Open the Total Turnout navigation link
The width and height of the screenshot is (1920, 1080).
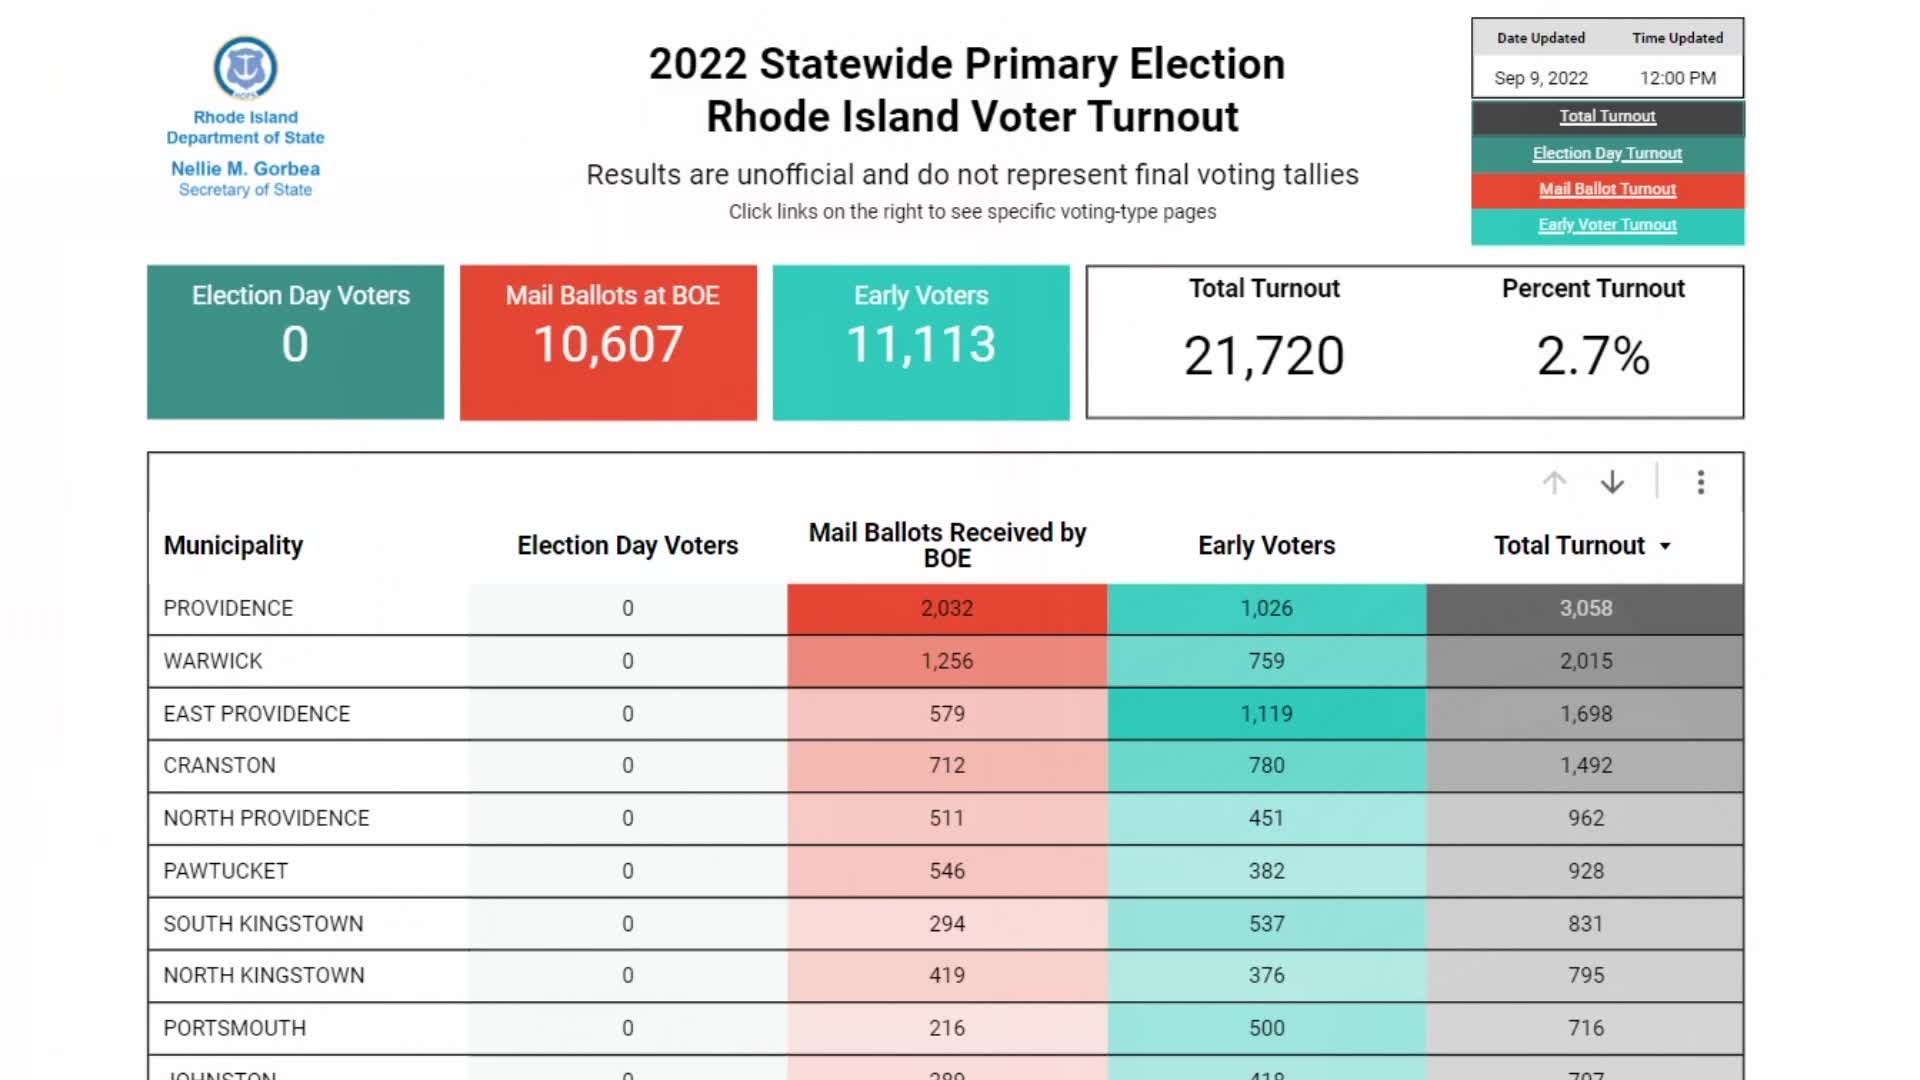1607,116
